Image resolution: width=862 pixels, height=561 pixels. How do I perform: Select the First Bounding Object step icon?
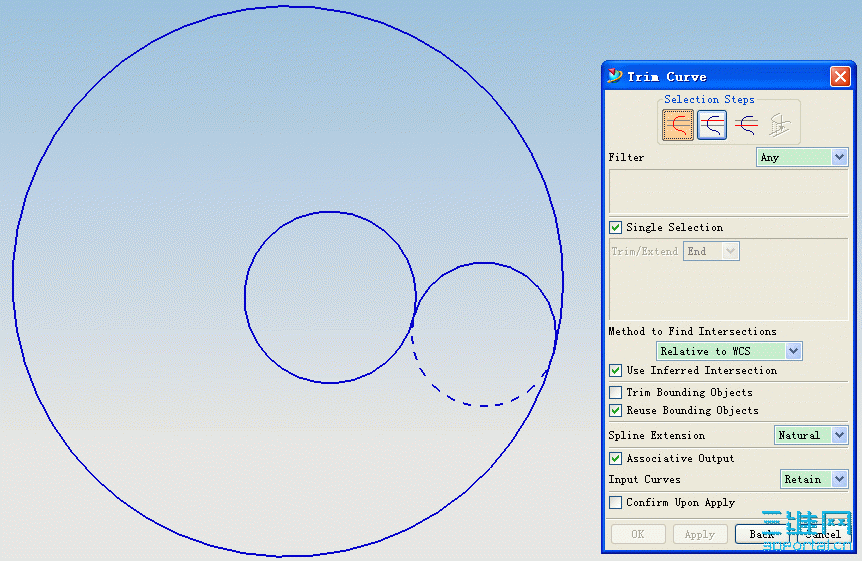point(712,125)
